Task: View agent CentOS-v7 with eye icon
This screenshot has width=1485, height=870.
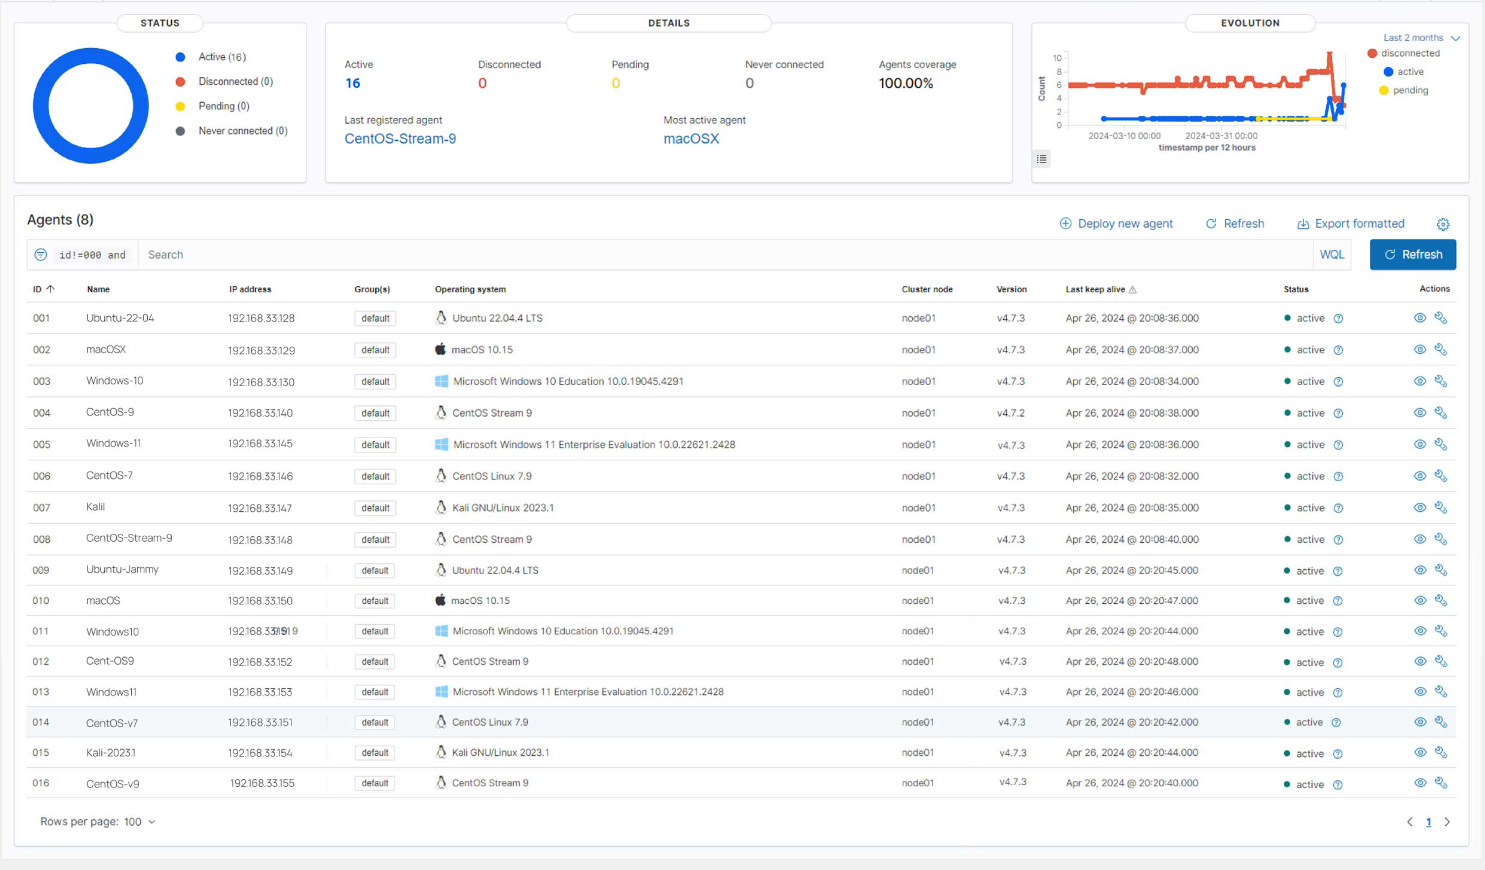Action: pos(1419,722)
